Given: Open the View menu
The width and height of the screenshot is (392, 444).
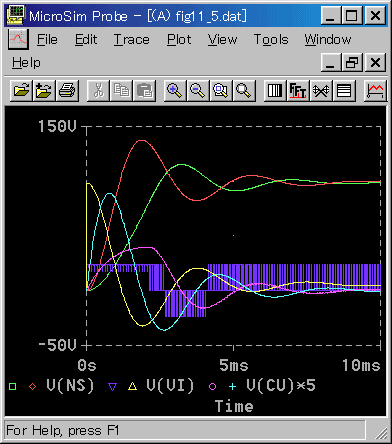Looking at the screenshot, I should point(223,40).
